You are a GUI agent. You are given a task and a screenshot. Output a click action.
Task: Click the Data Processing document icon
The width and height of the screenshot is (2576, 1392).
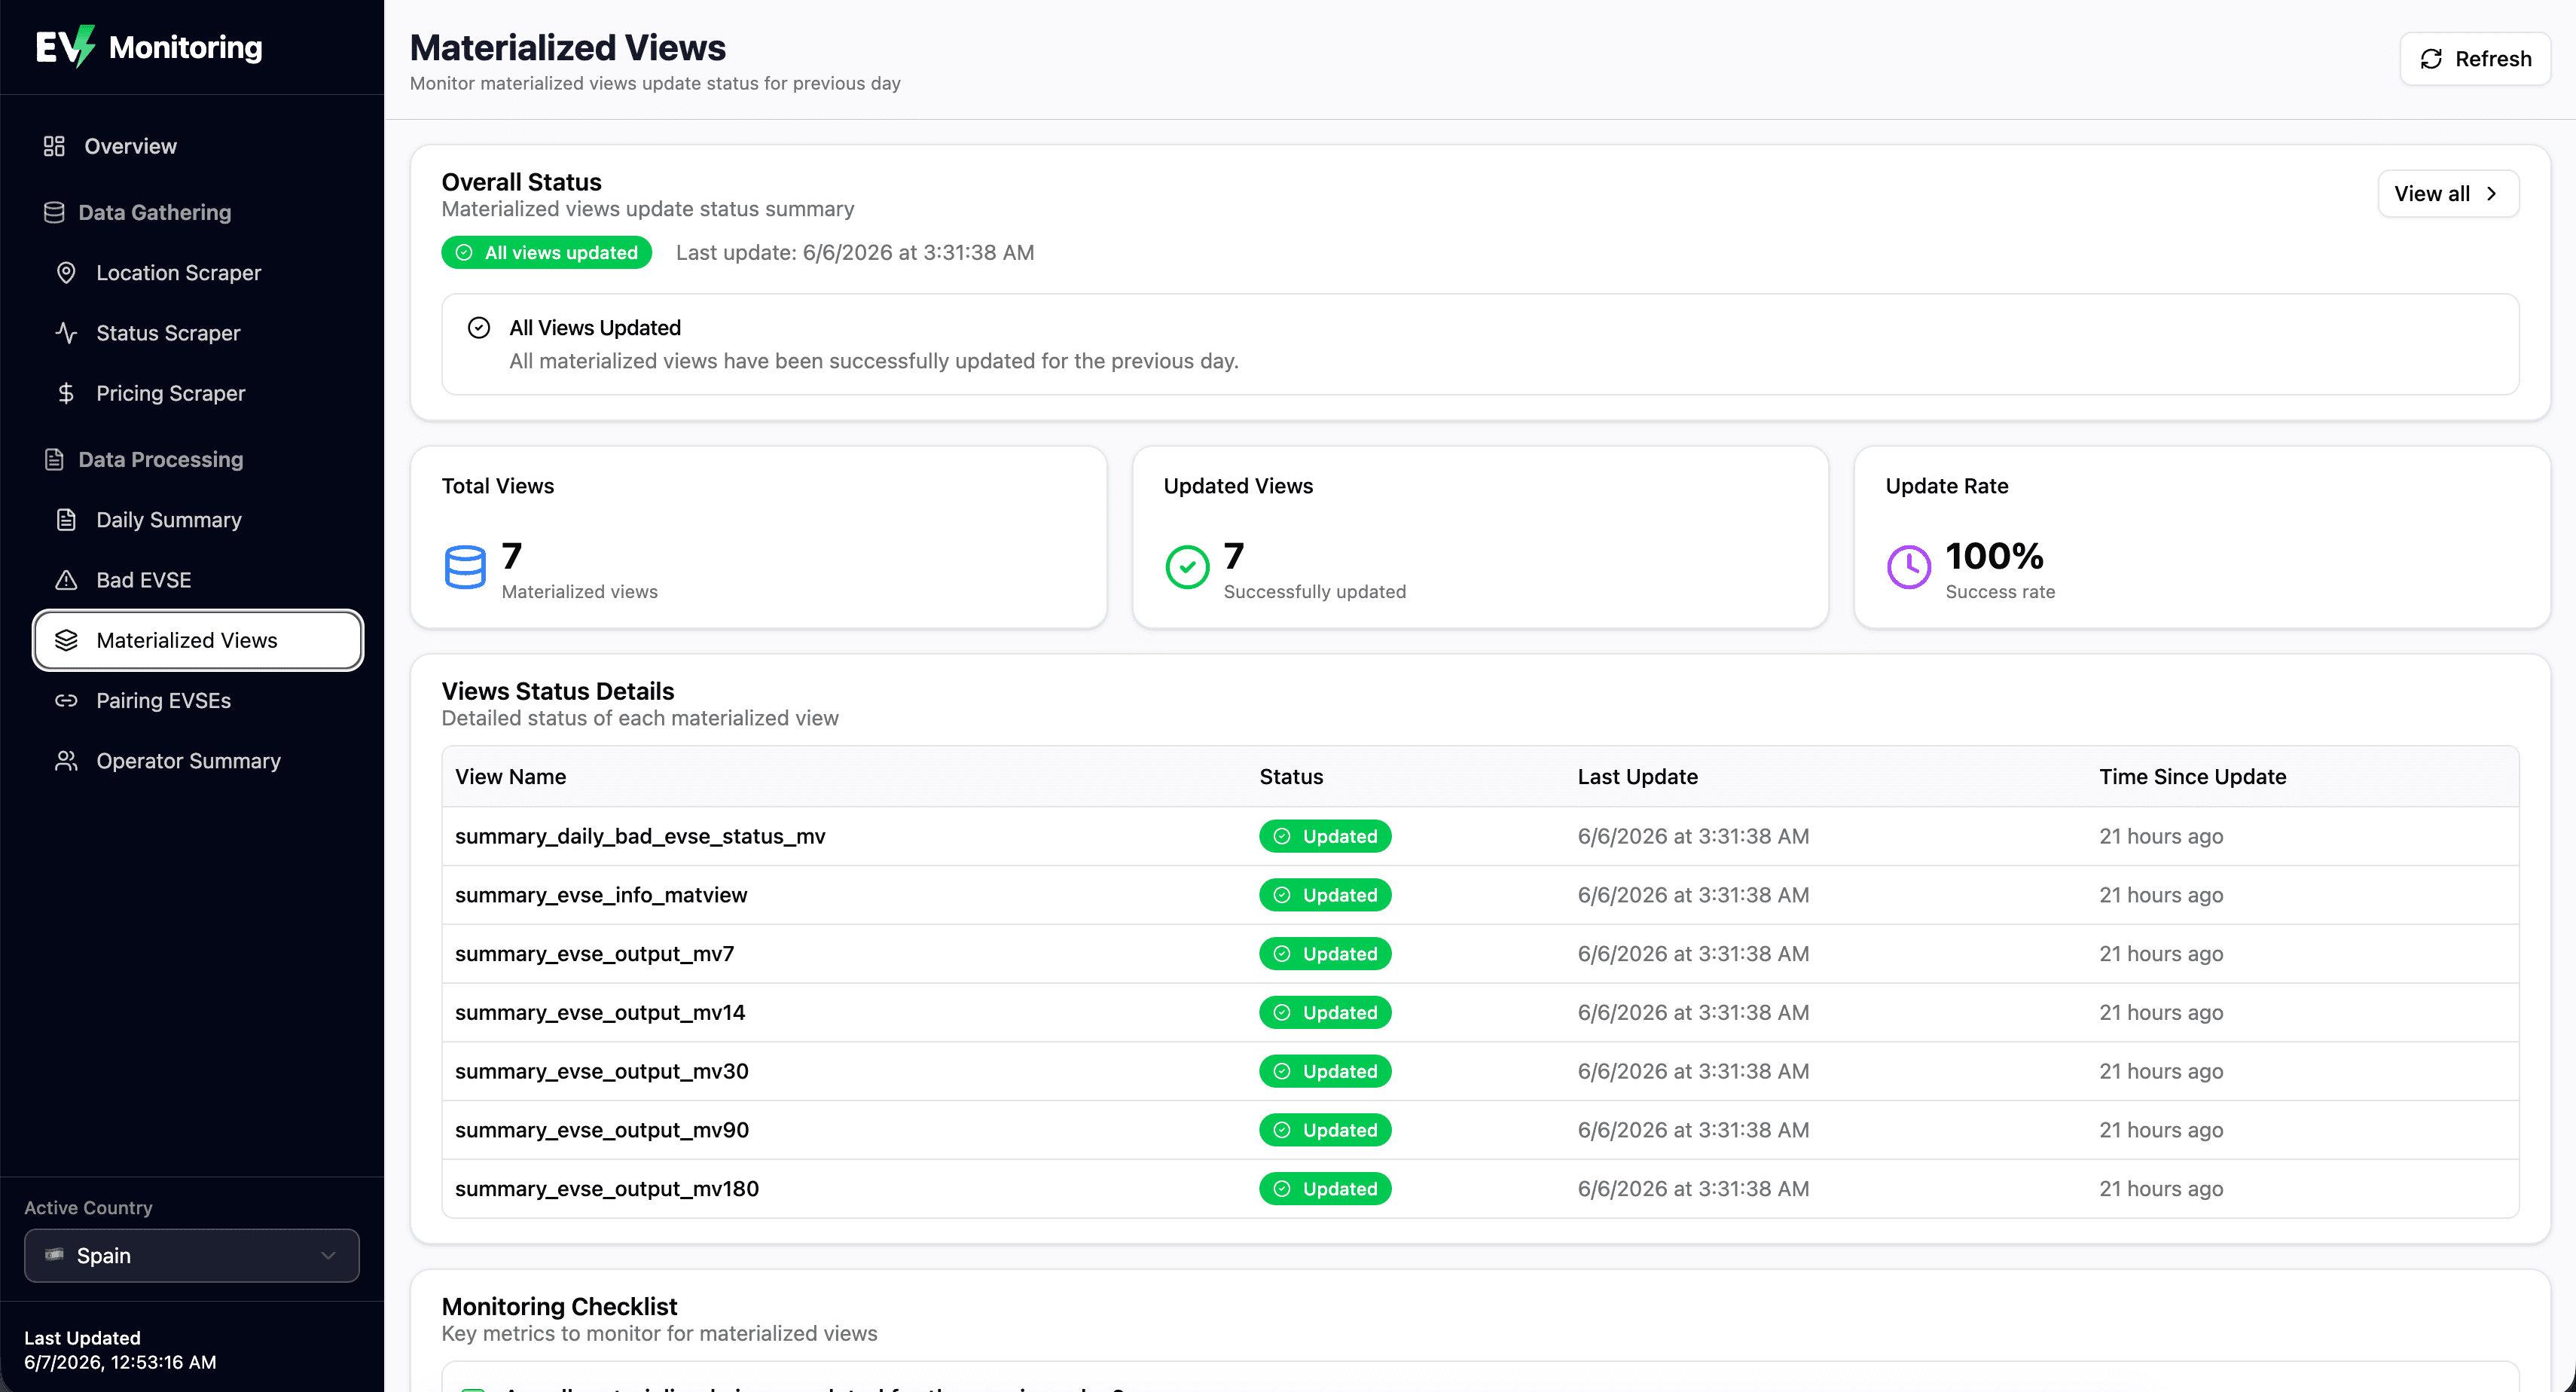(54, 459)
